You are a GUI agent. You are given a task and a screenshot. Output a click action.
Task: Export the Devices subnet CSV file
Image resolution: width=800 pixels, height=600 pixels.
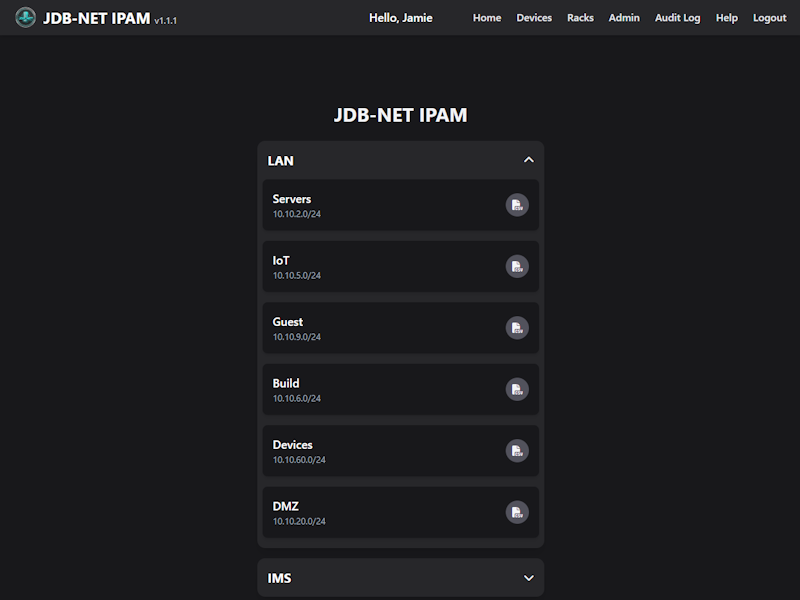[517, 450]
